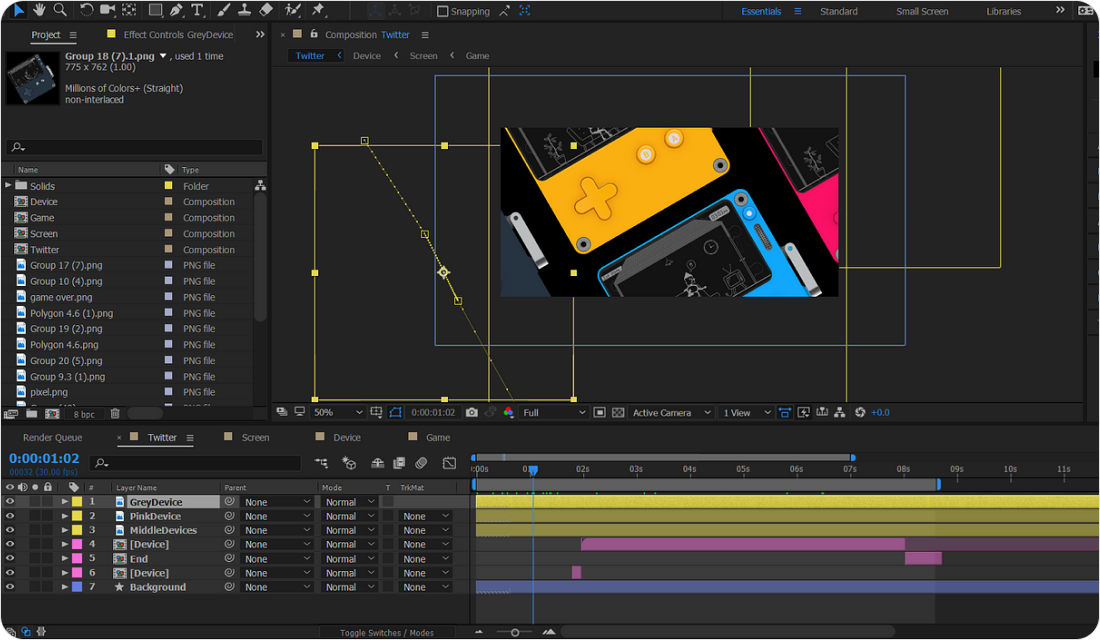Viewport: 1100px width, 640px height.
Task: Select the Hand tool
Action: coord(40,10)
